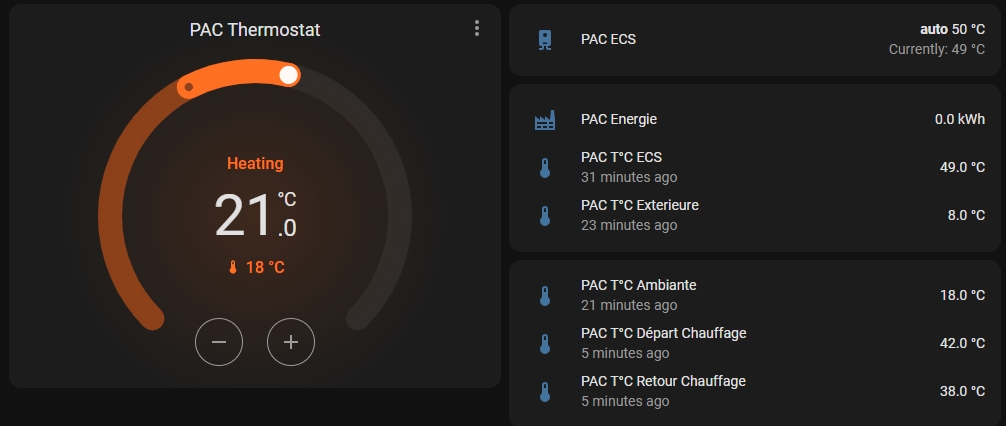
Task: Click the Départ Chauffage thermometer icon
Action: (545, 344)
